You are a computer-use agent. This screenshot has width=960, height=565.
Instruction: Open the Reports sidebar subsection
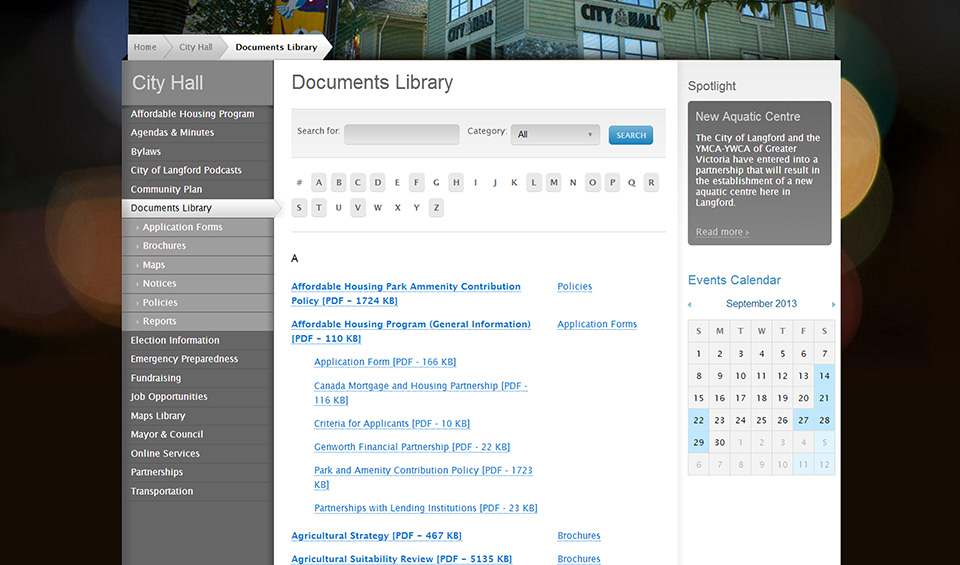159,322
